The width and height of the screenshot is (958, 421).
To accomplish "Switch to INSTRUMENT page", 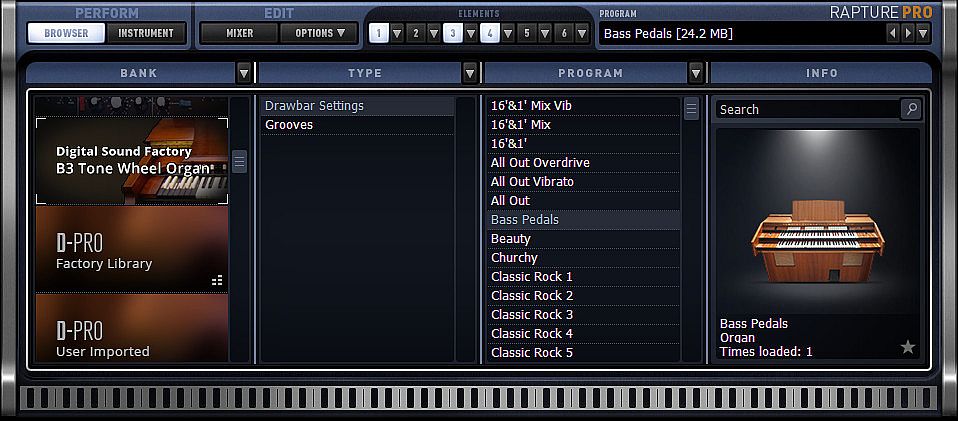I will [x=146, y=33].
